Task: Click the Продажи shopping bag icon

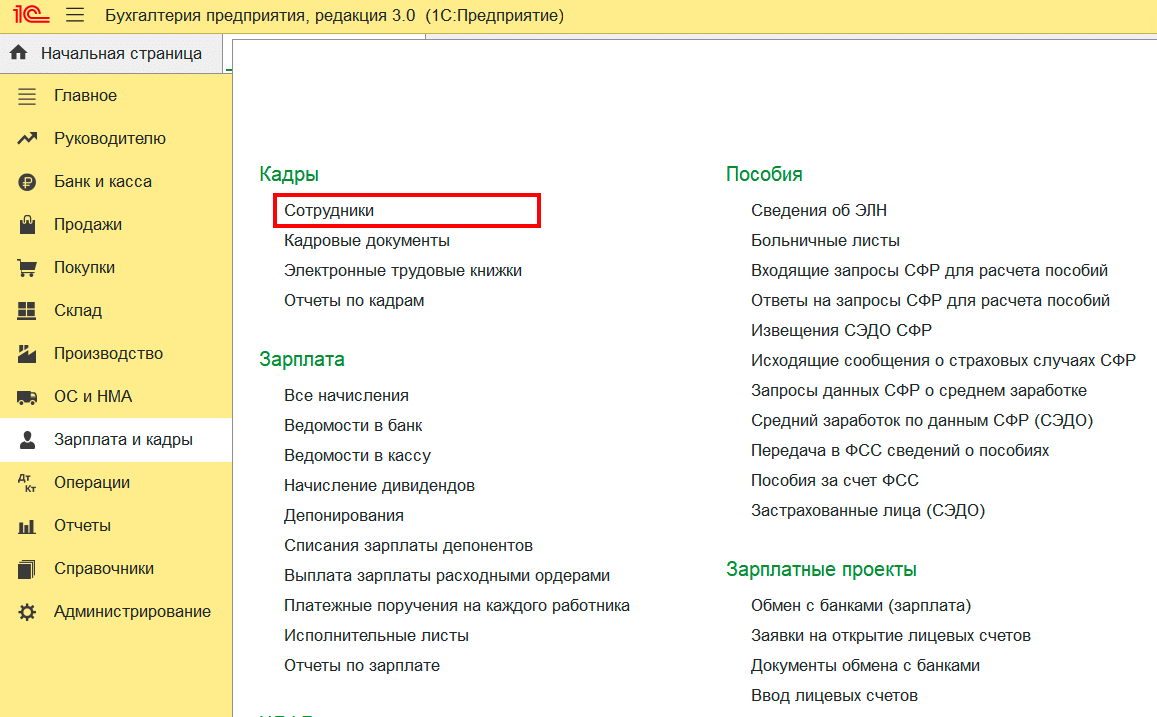Action: [x=28, y=225]
